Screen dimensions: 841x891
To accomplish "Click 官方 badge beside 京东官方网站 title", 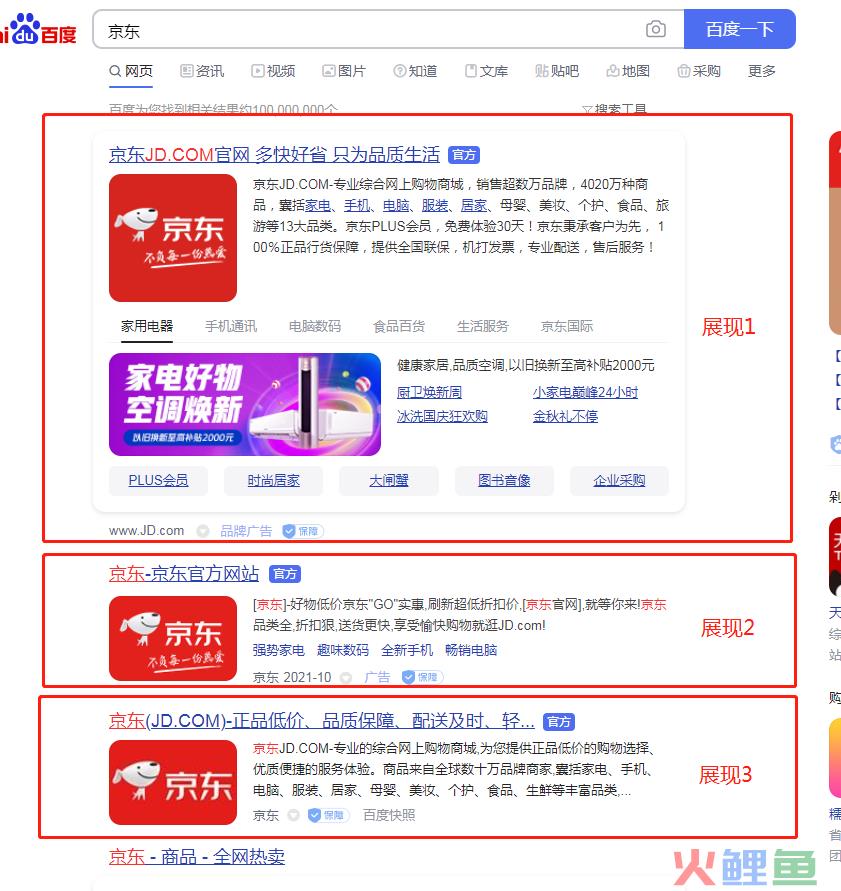I will click(x=285, y=574).
